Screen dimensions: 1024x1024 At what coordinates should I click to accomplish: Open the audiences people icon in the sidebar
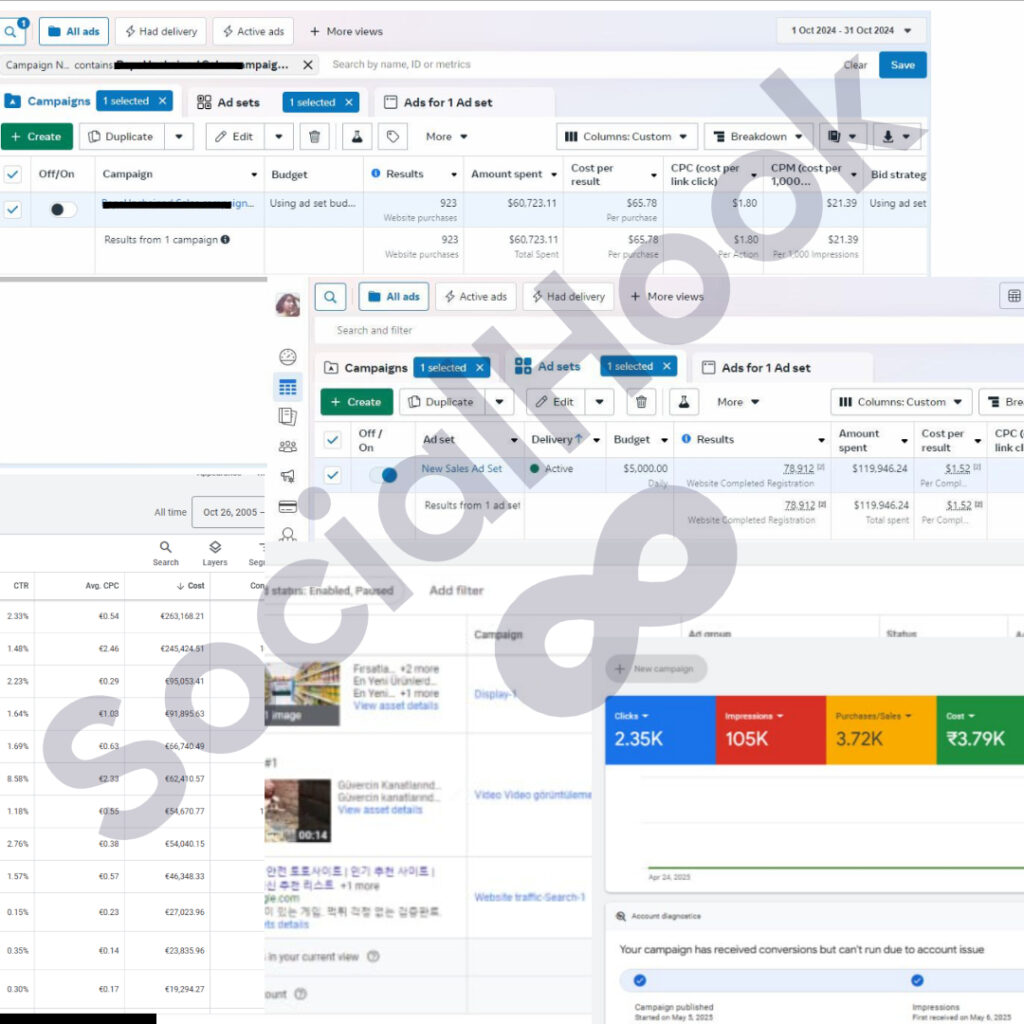coord(287,447)
